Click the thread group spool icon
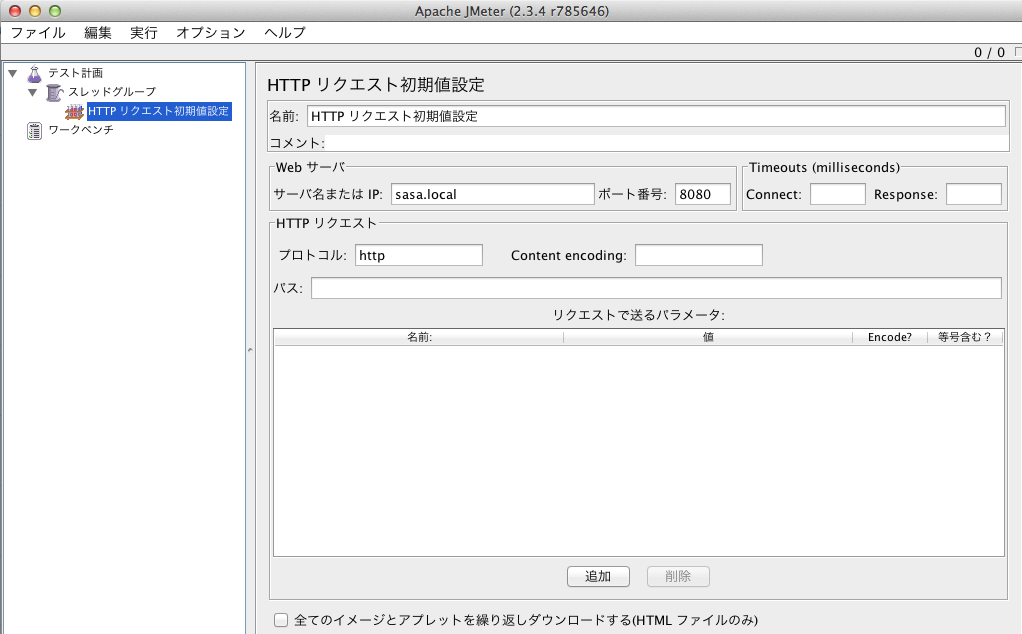Viewport: 1022px width, 634px height. [x=54, y=92]
